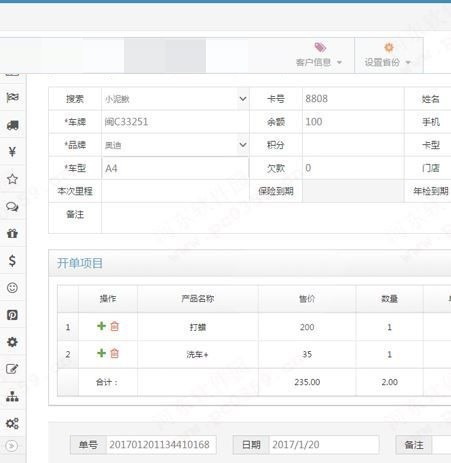Click the quantity cell in 洗车+ row
Image resolution: width=451 pixels, height=463 pixels.
coord(389,354)
